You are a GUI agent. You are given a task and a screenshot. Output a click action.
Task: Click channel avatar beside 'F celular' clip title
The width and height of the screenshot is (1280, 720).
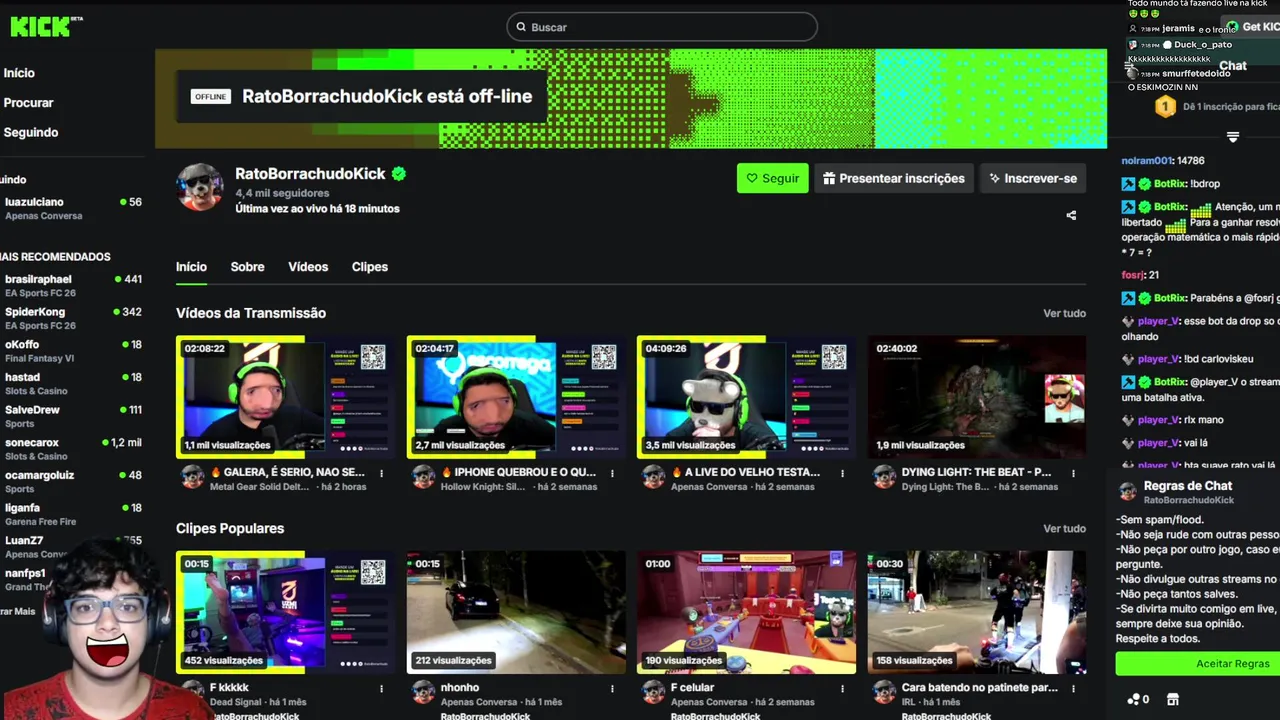click(x=654, y=693)
